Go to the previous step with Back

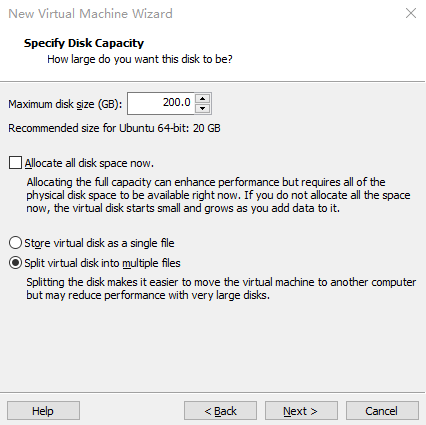coord(220,411)
